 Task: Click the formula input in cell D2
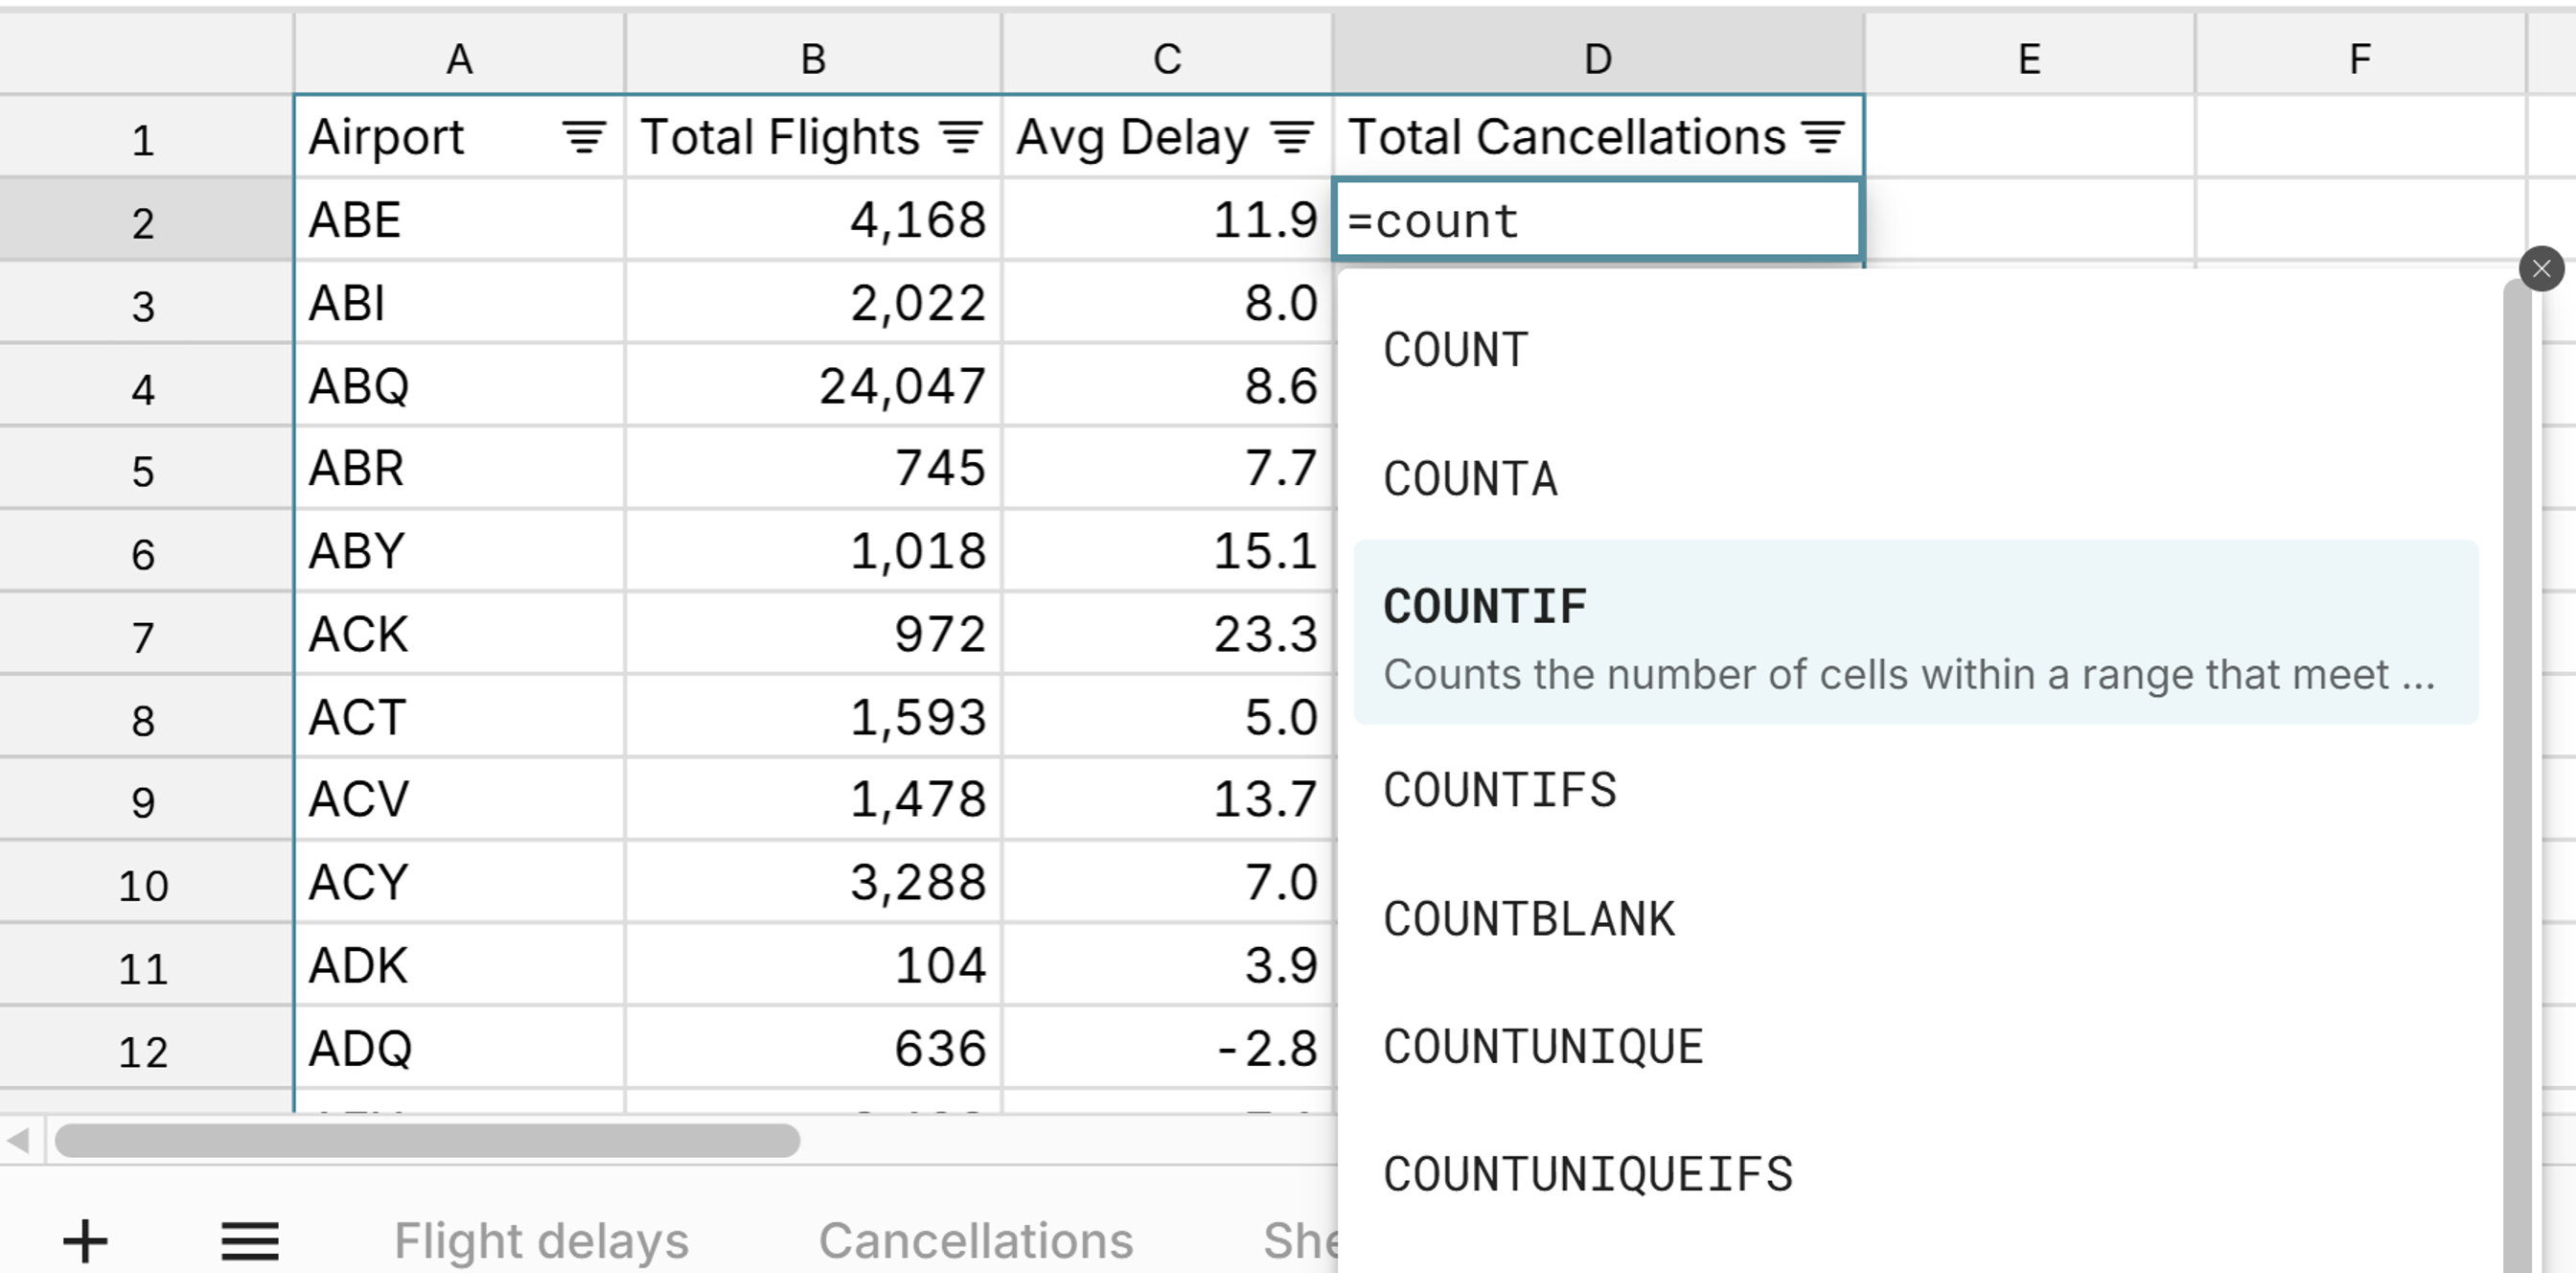(x=1597, y=220)
